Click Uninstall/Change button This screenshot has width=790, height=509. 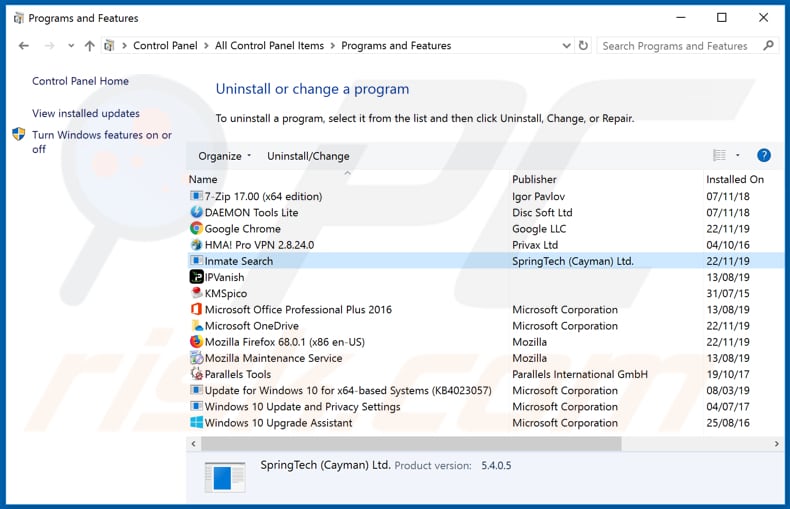click(308, 156)
